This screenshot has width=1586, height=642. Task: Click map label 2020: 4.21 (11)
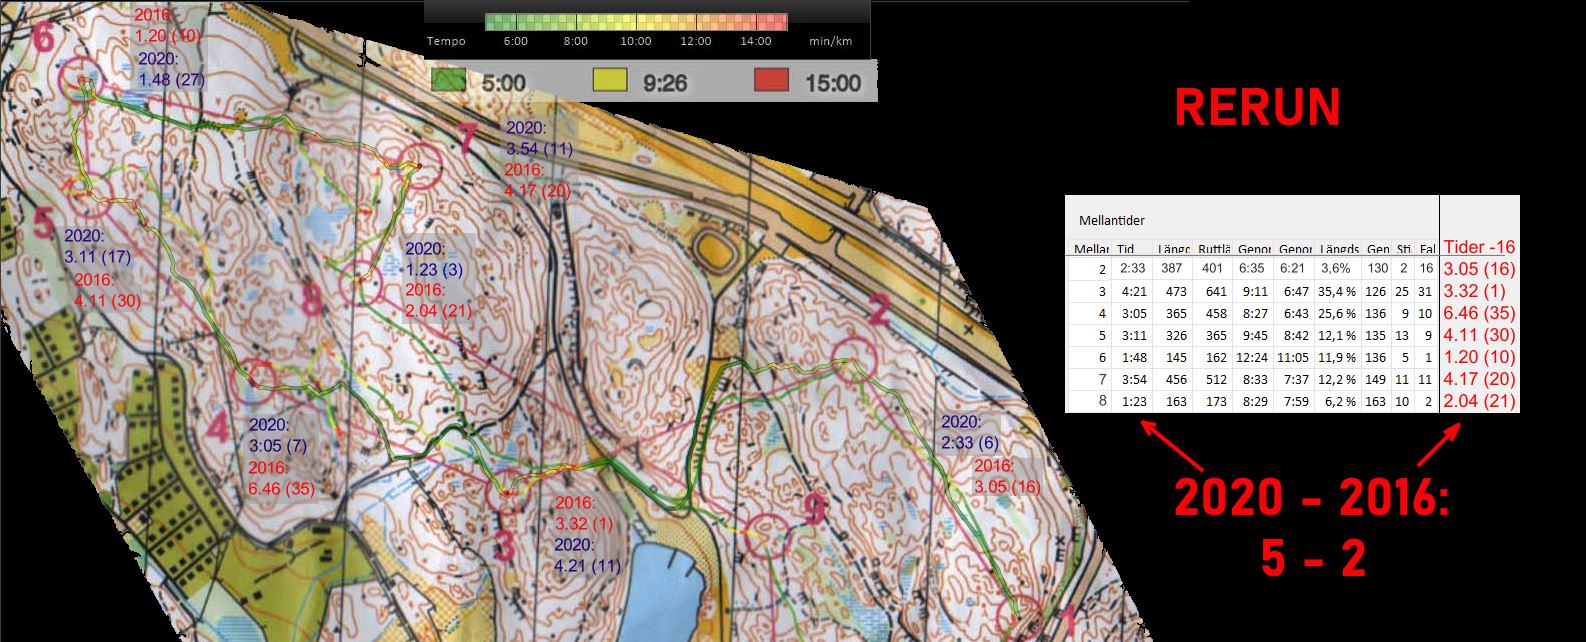point(589,555)
